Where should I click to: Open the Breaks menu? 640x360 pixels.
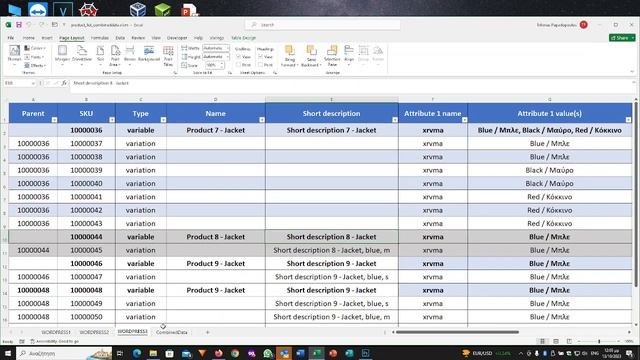pos(130,55)
